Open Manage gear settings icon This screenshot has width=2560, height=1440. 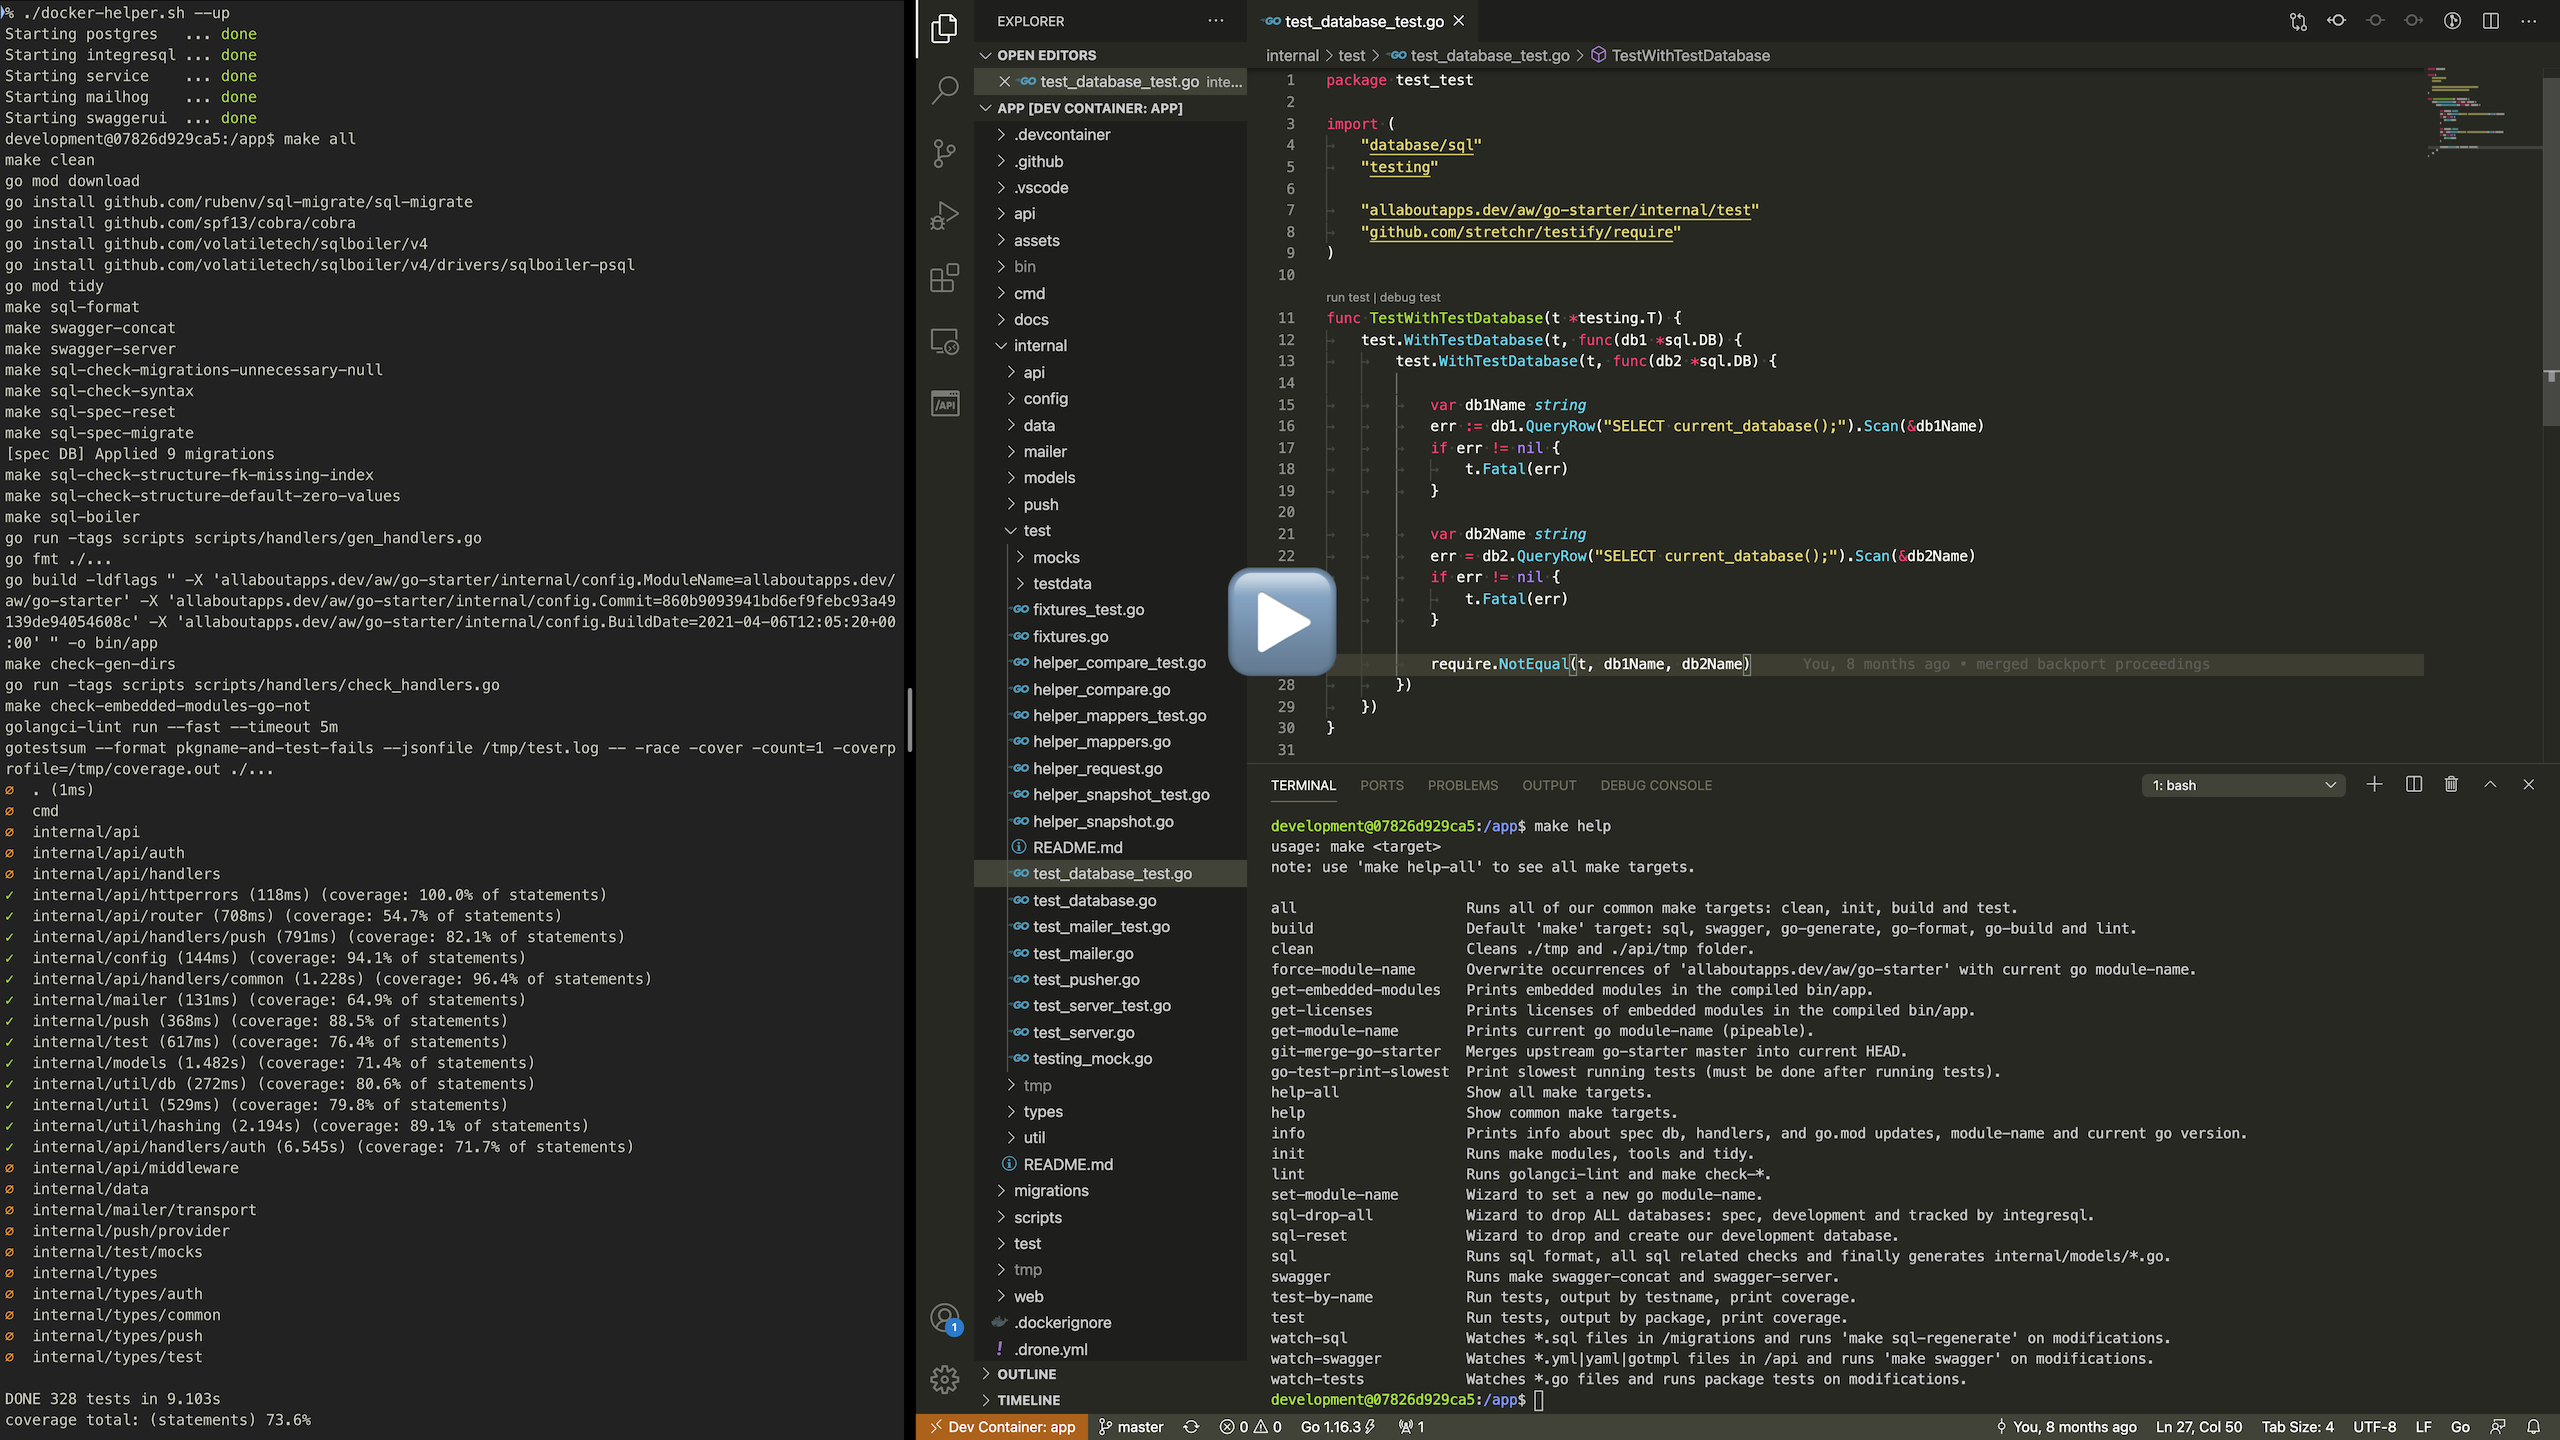[944, 1380]
